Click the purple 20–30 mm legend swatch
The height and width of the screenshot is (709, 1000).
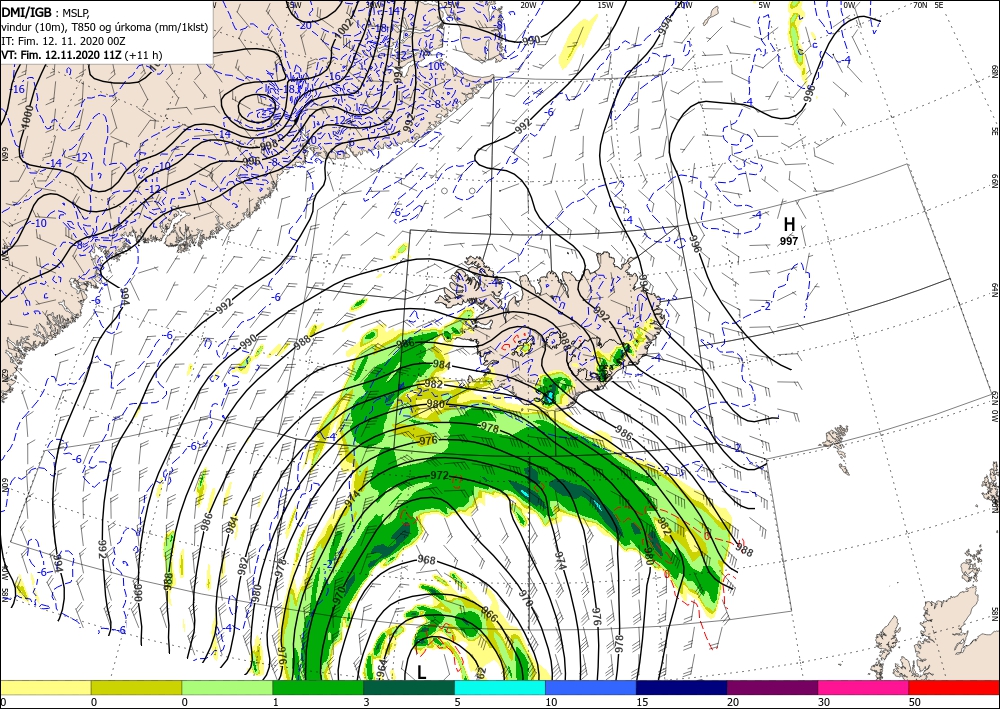pos(772,687)
